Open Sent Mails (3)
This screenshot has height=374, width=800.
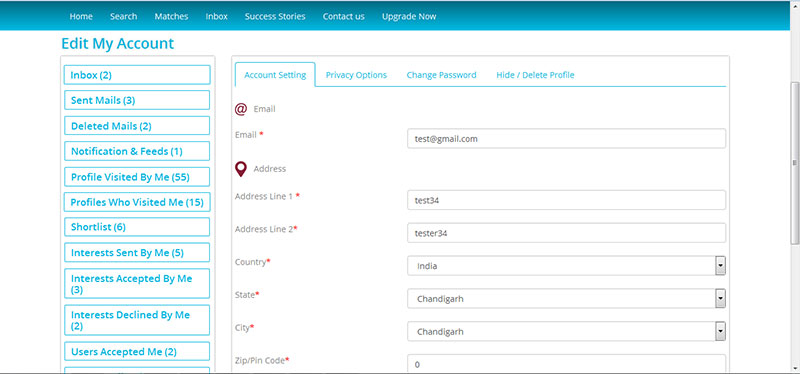click(137, 100)
